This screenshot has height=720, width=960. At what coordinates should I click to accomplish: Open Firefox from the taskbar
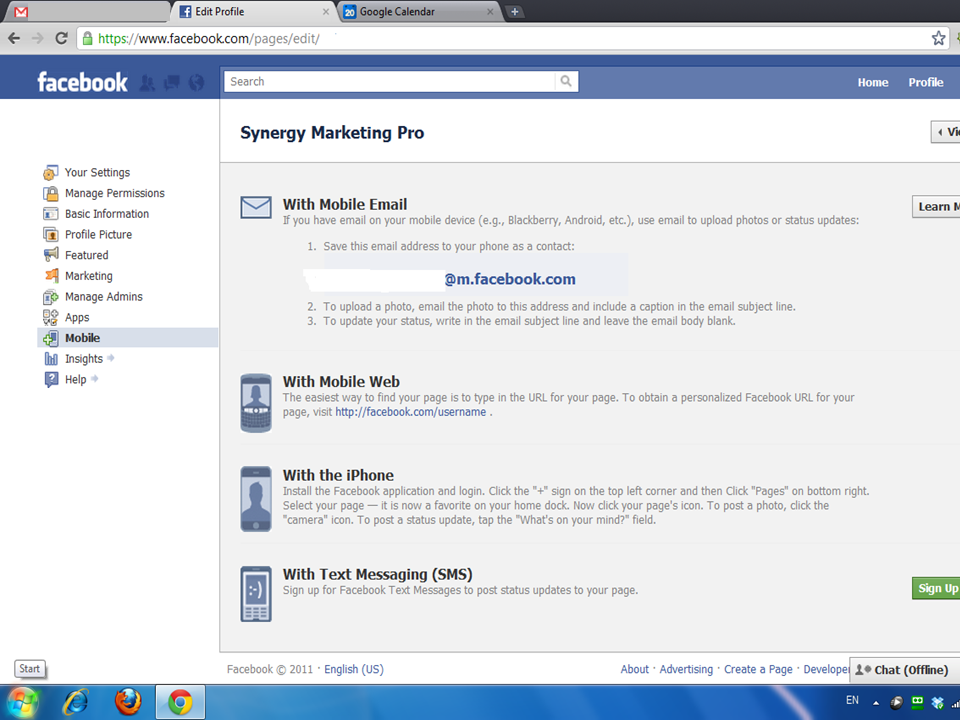pos(128,702)
